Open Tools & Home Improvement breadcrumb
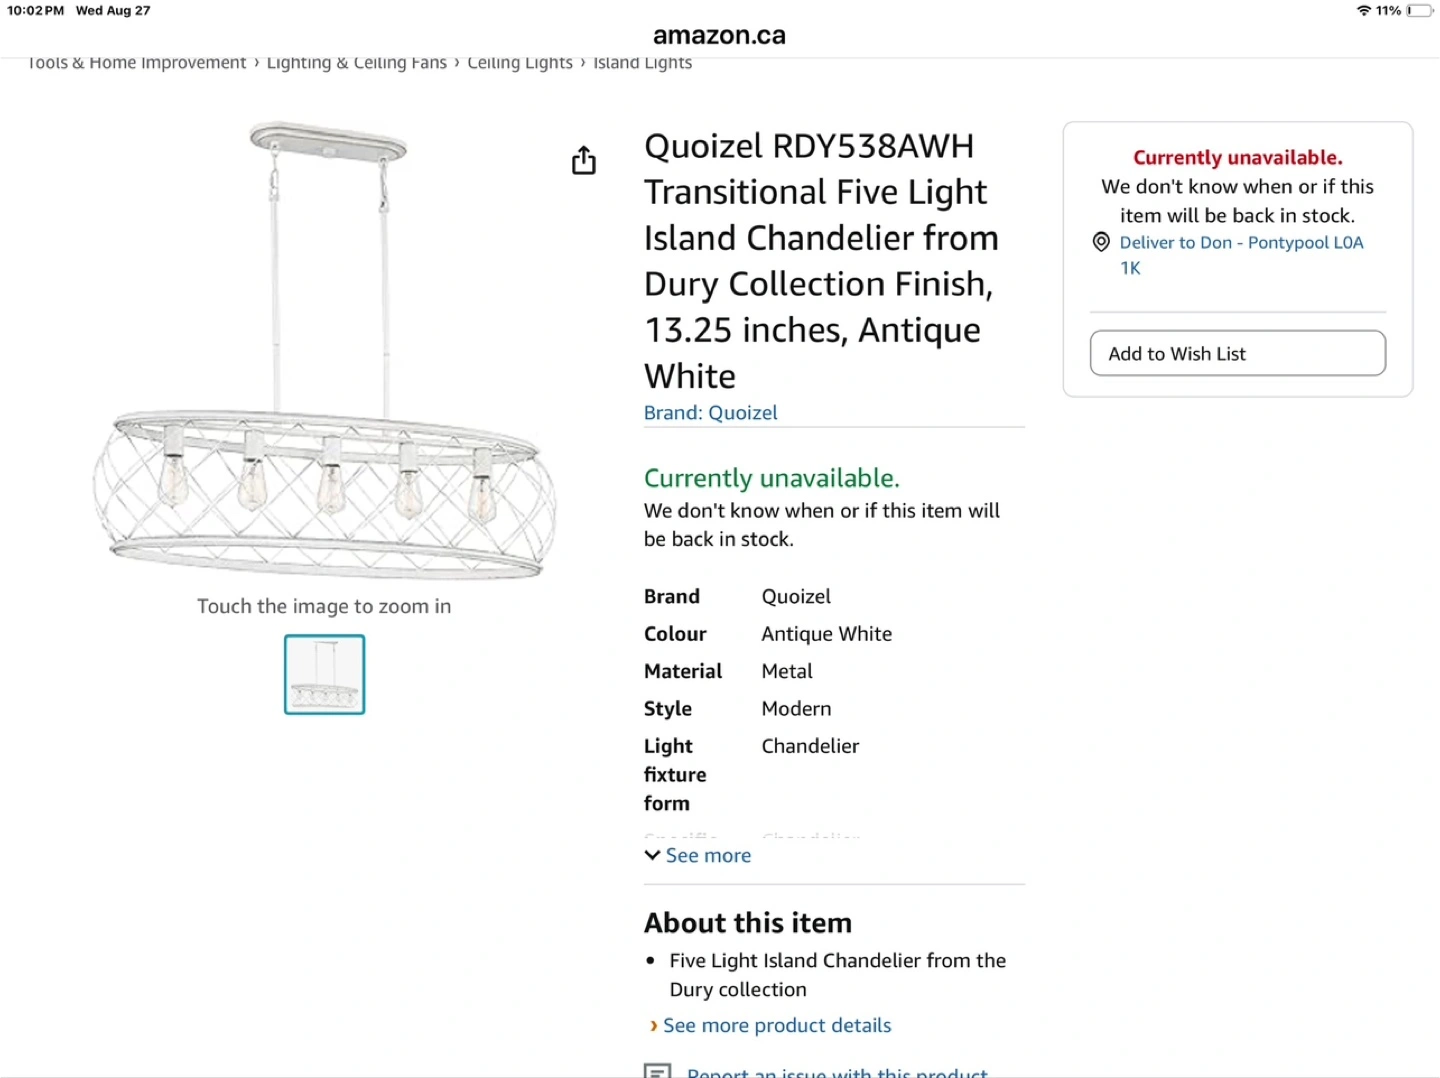Screen dimensions: 1440x1078 [x=137, y=63]
